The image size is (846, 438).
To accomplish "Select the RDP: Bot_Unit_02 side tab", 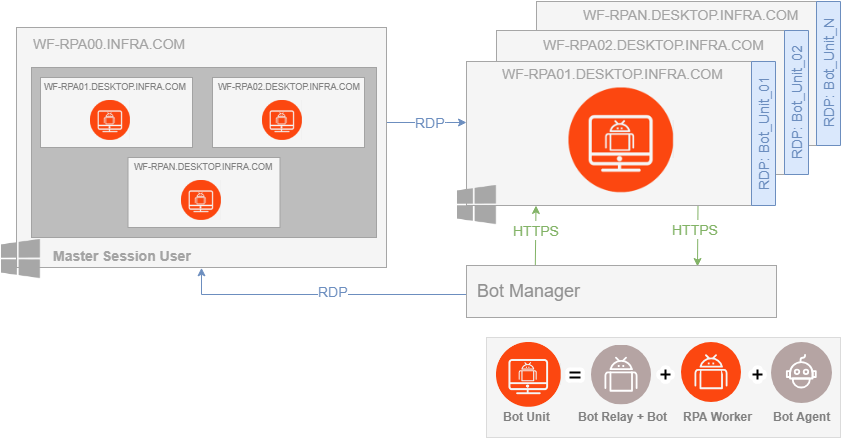I will coord(797,102).
